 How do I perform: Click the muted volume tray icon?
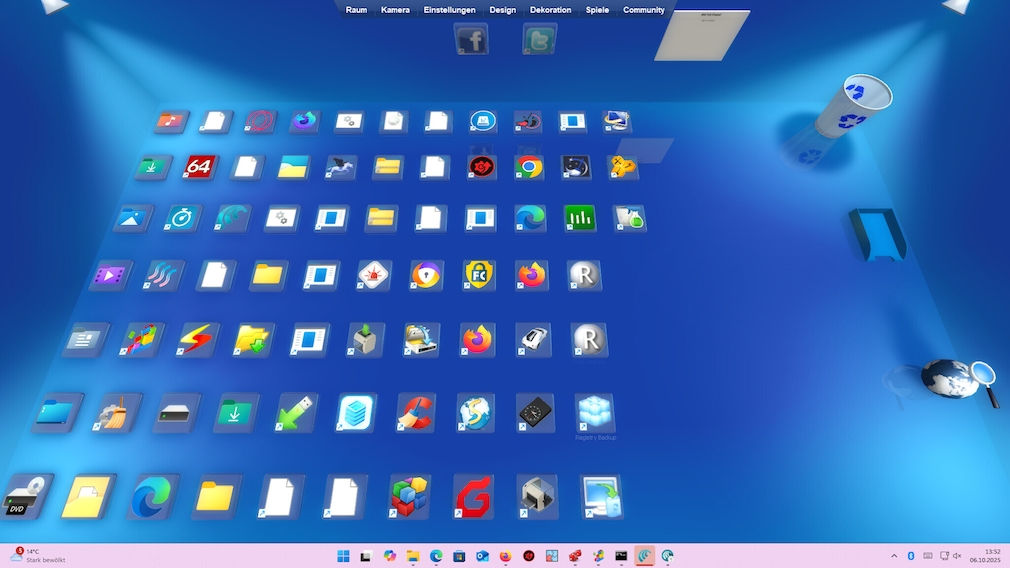[957, 556]
